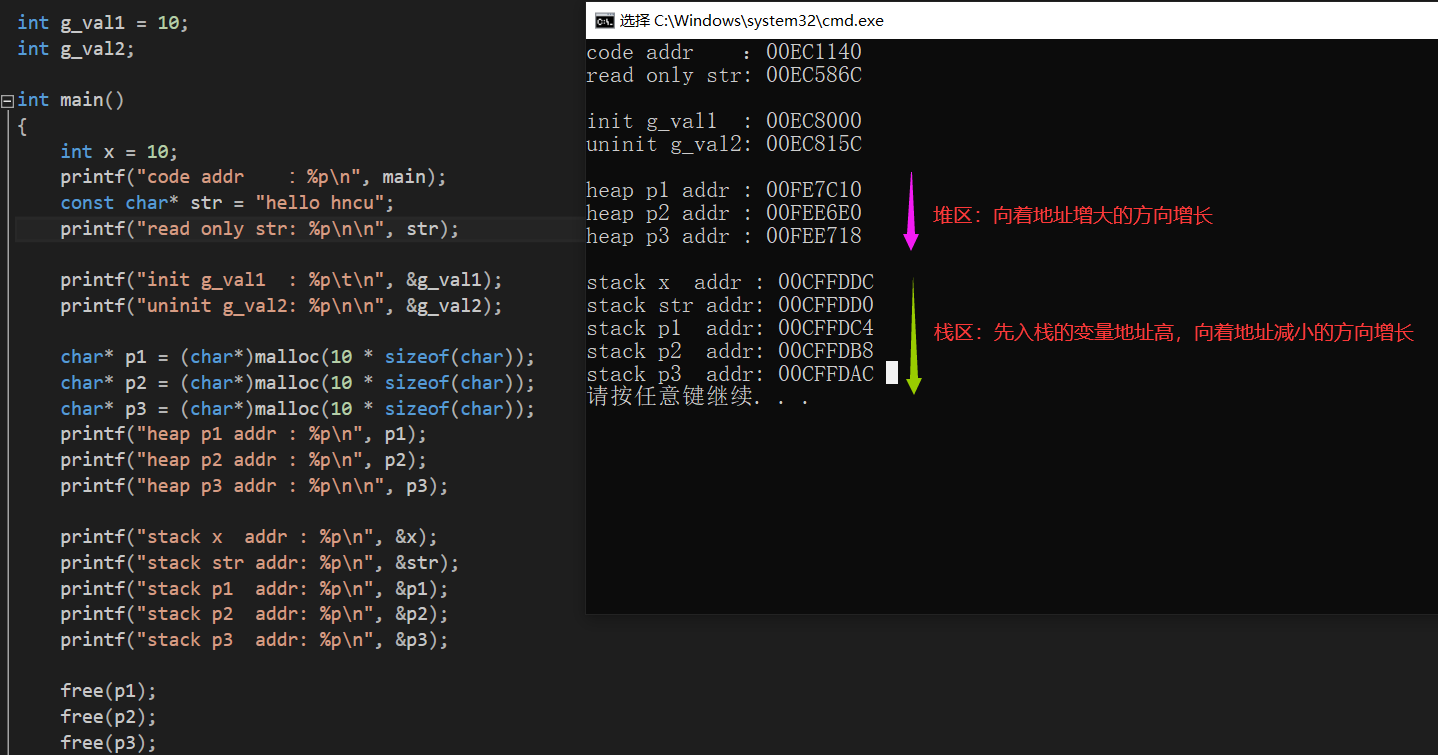Screen dimensions: 1438x755
Task: Click printf "heap p1 addr" code line
Action: coord(243,434)
